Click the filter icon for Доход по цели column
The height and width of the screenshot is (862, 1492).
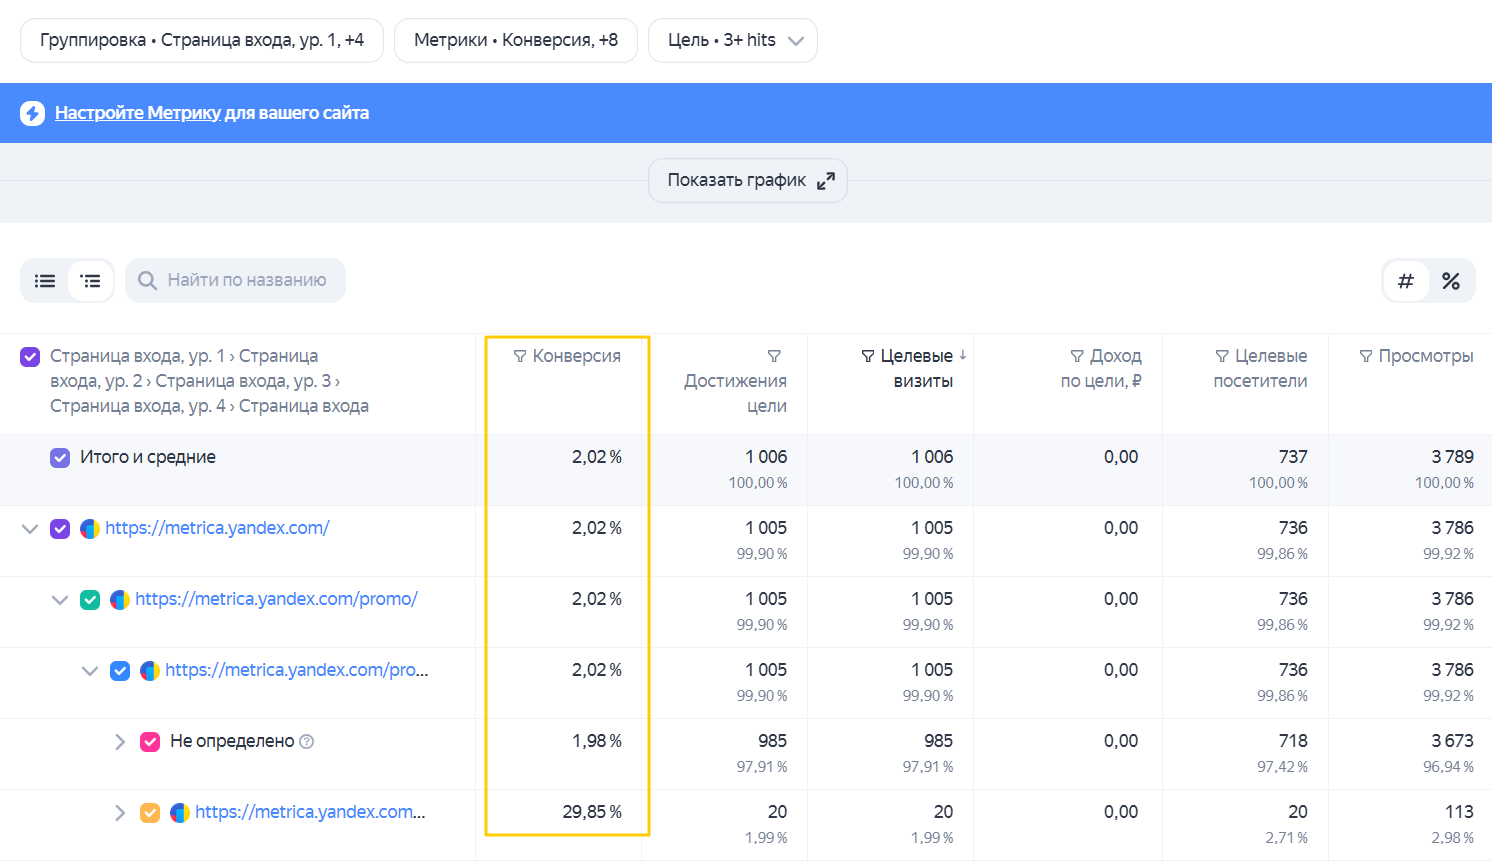pyautogui.click(x=1077, y=357)
